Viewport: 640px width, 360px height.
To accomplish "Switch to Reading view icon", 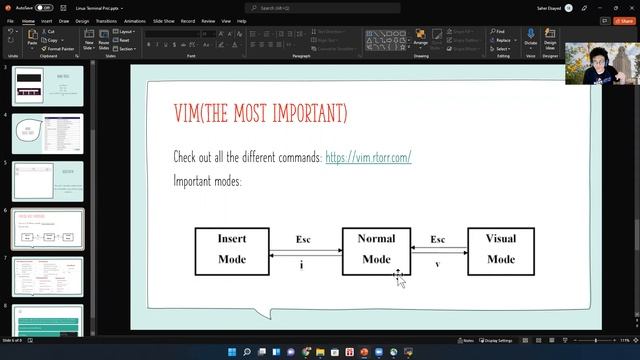I will pyautogui.click(x=552, y=340).
